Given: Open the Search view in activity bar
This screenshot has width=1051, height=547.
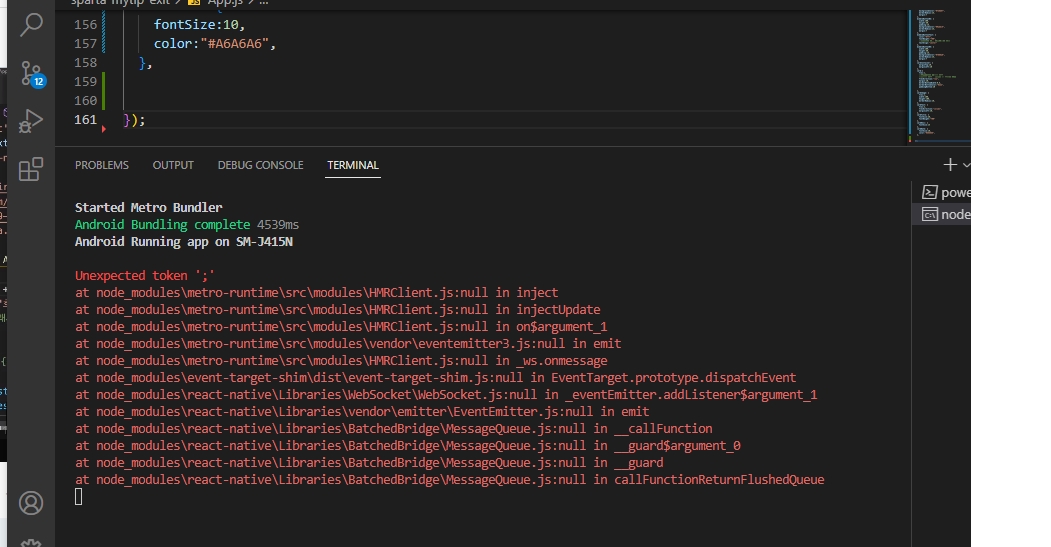Looking at the screenshot, I should coord(31,25).
